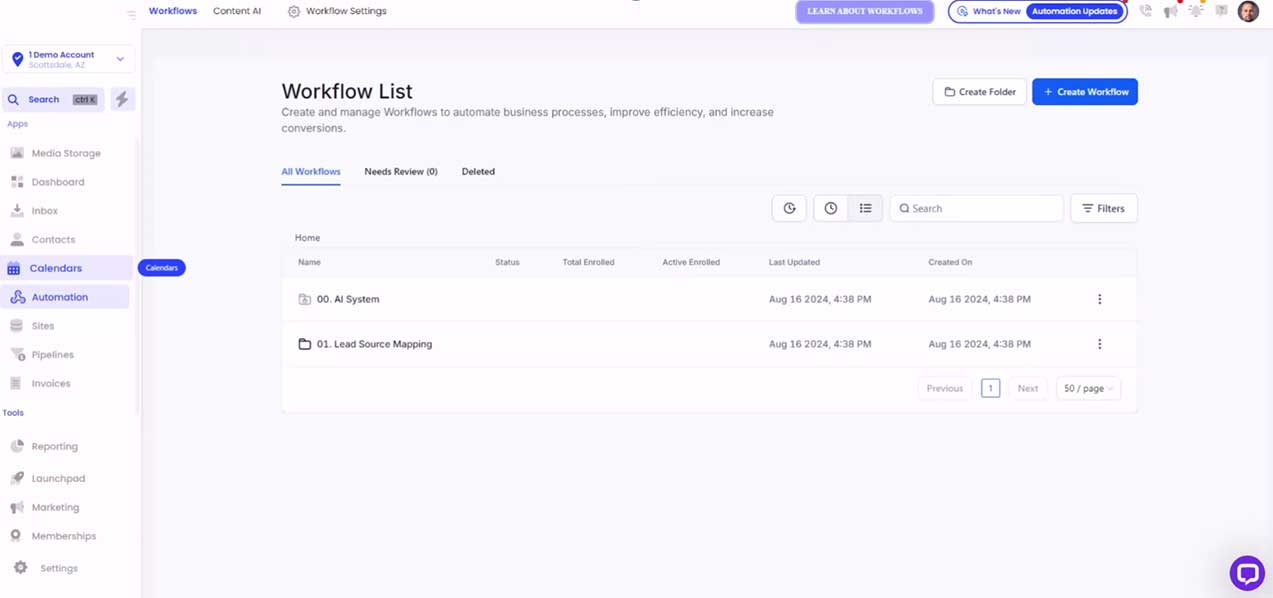Screen dimensions: 1273x598
Task: Open actions menu for 00. AI System
Action: pos(1099,298)
